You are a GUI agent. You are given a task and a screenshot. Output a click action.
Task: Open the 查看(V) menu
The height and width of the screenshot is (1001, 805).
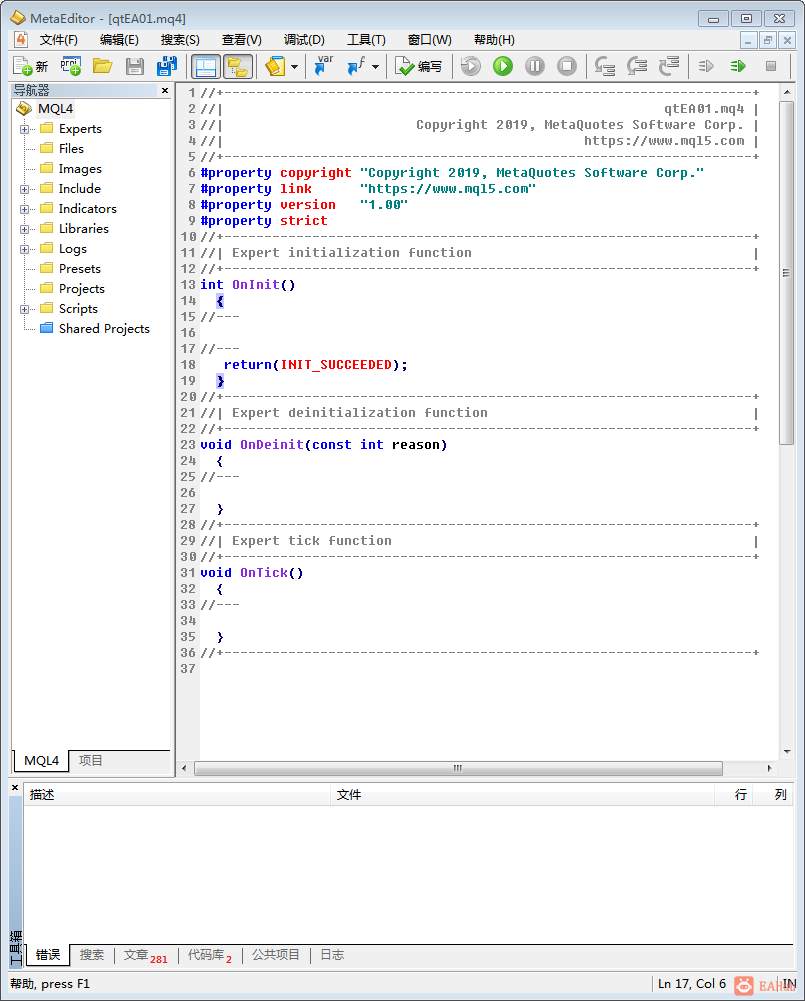241,40
